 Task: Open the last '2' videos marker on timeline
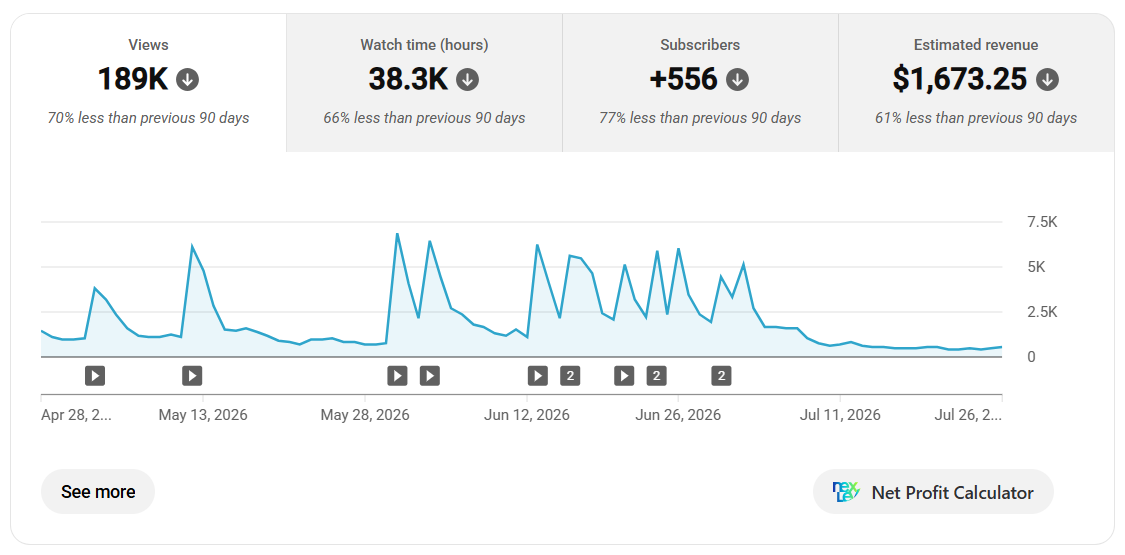tap(722, 375)
